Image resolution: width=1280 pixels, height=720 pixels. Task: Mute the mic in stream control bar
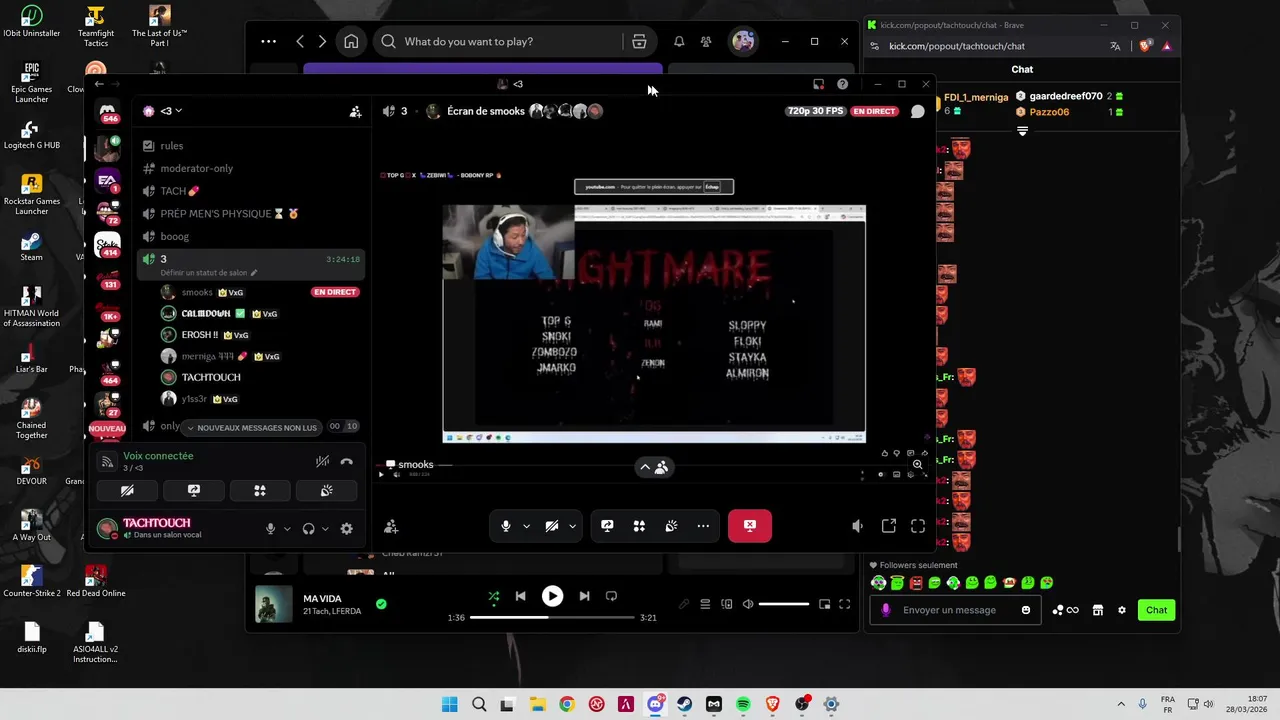(x=506, y=526)
